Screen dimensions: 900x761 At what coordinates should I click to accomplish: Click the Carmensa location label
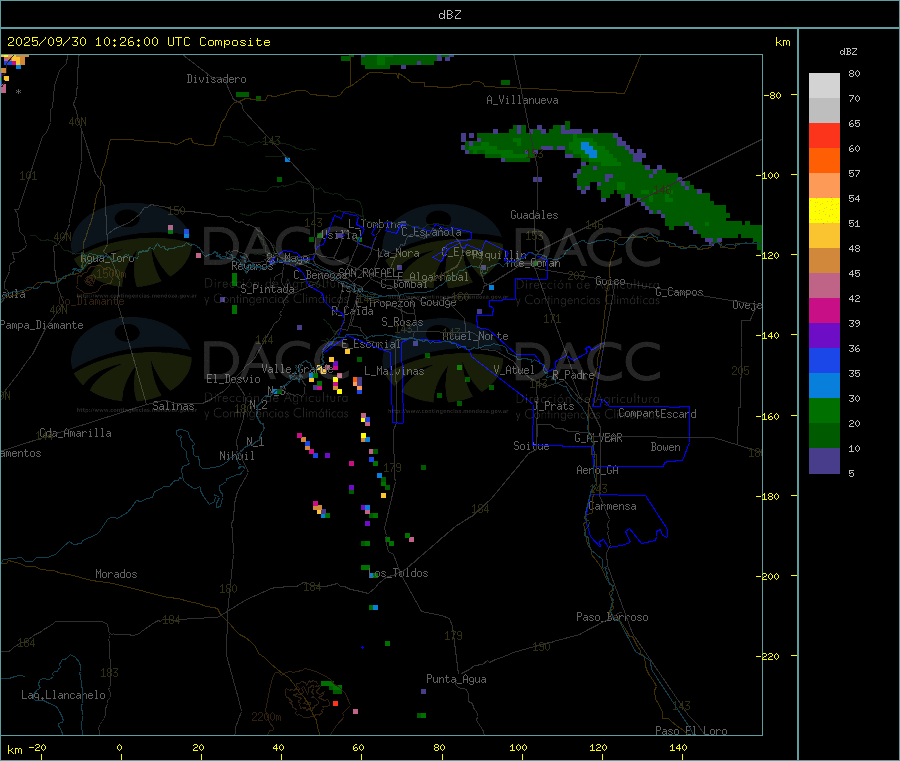pyautogui.click(x=612, y=506)
